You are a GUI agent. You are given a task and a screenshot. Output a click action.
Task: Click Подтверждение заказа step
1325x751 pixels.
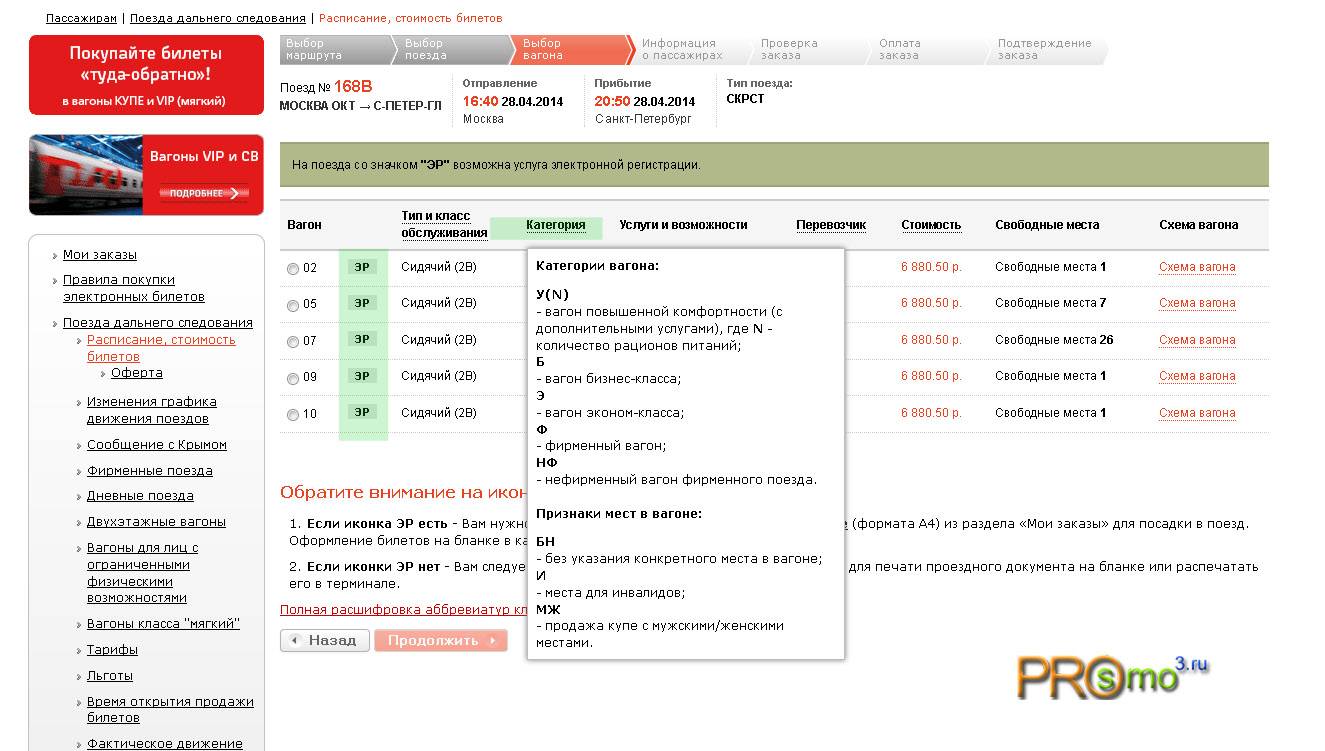1044,50
